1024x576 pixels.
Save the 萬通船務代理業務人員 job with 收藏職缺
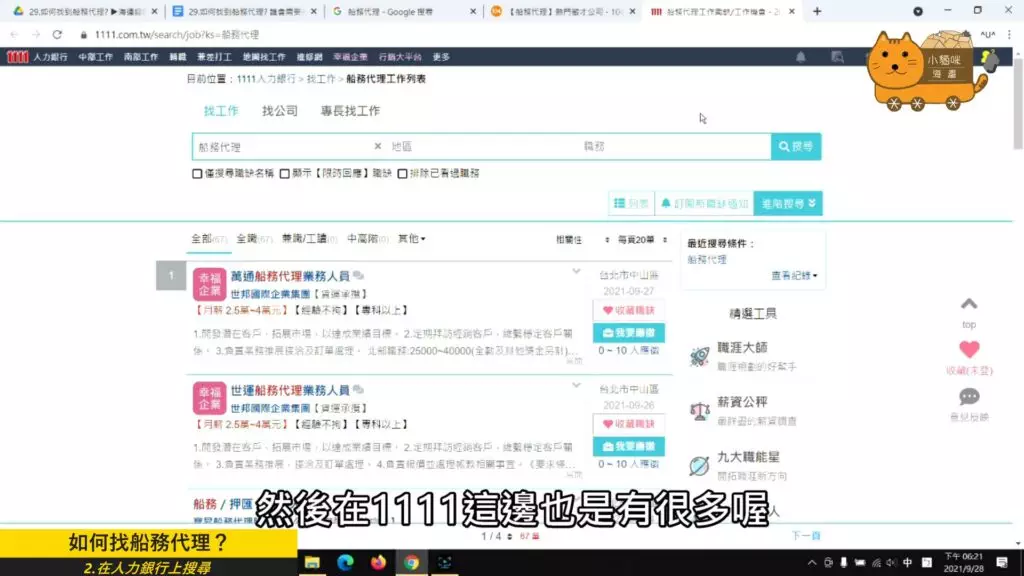pyautogui.click(x=628, y=310)
